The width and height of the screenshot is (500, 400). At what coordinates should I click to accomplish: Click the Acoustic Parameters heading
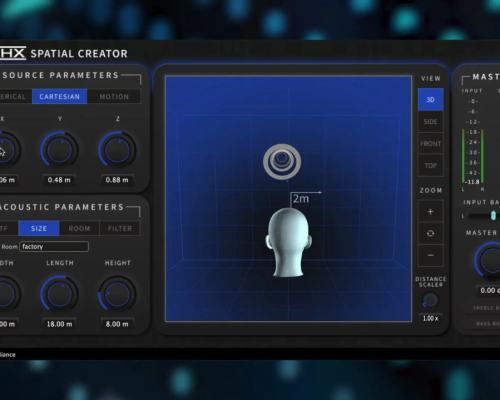click(x=62, y=207)
